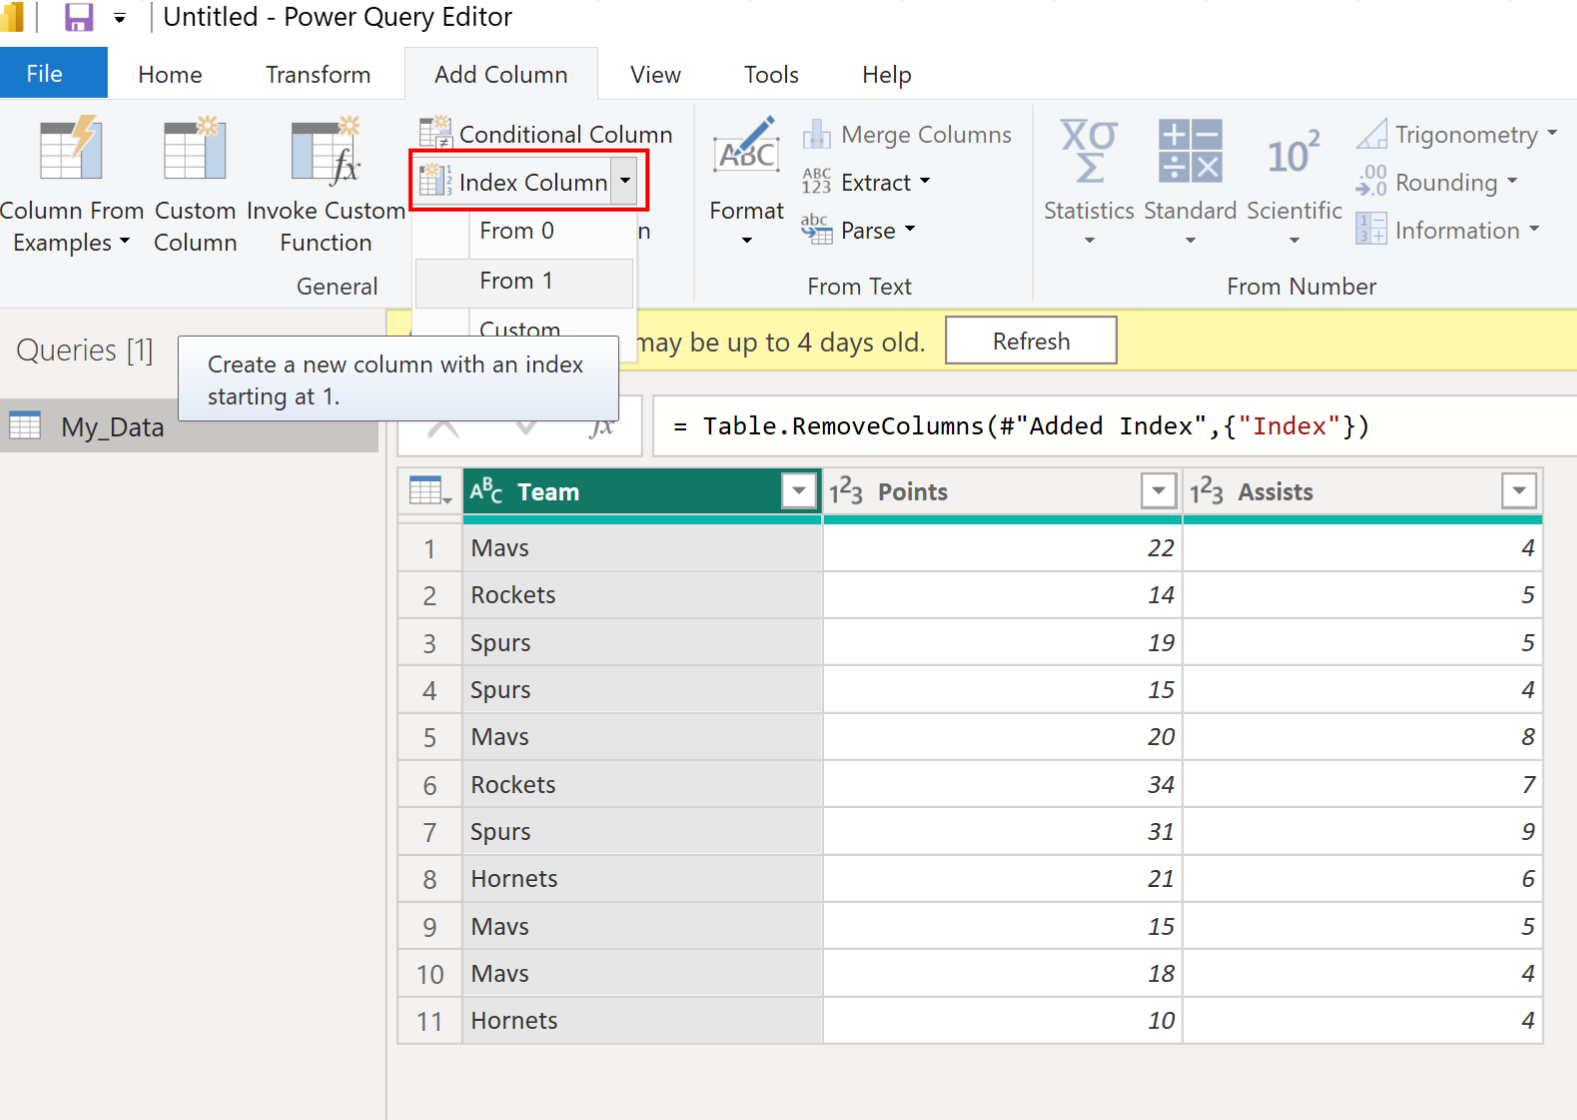Click the Points value 34
Viewport: 1577px width, 1120px height.
[x=1002, y=785]
